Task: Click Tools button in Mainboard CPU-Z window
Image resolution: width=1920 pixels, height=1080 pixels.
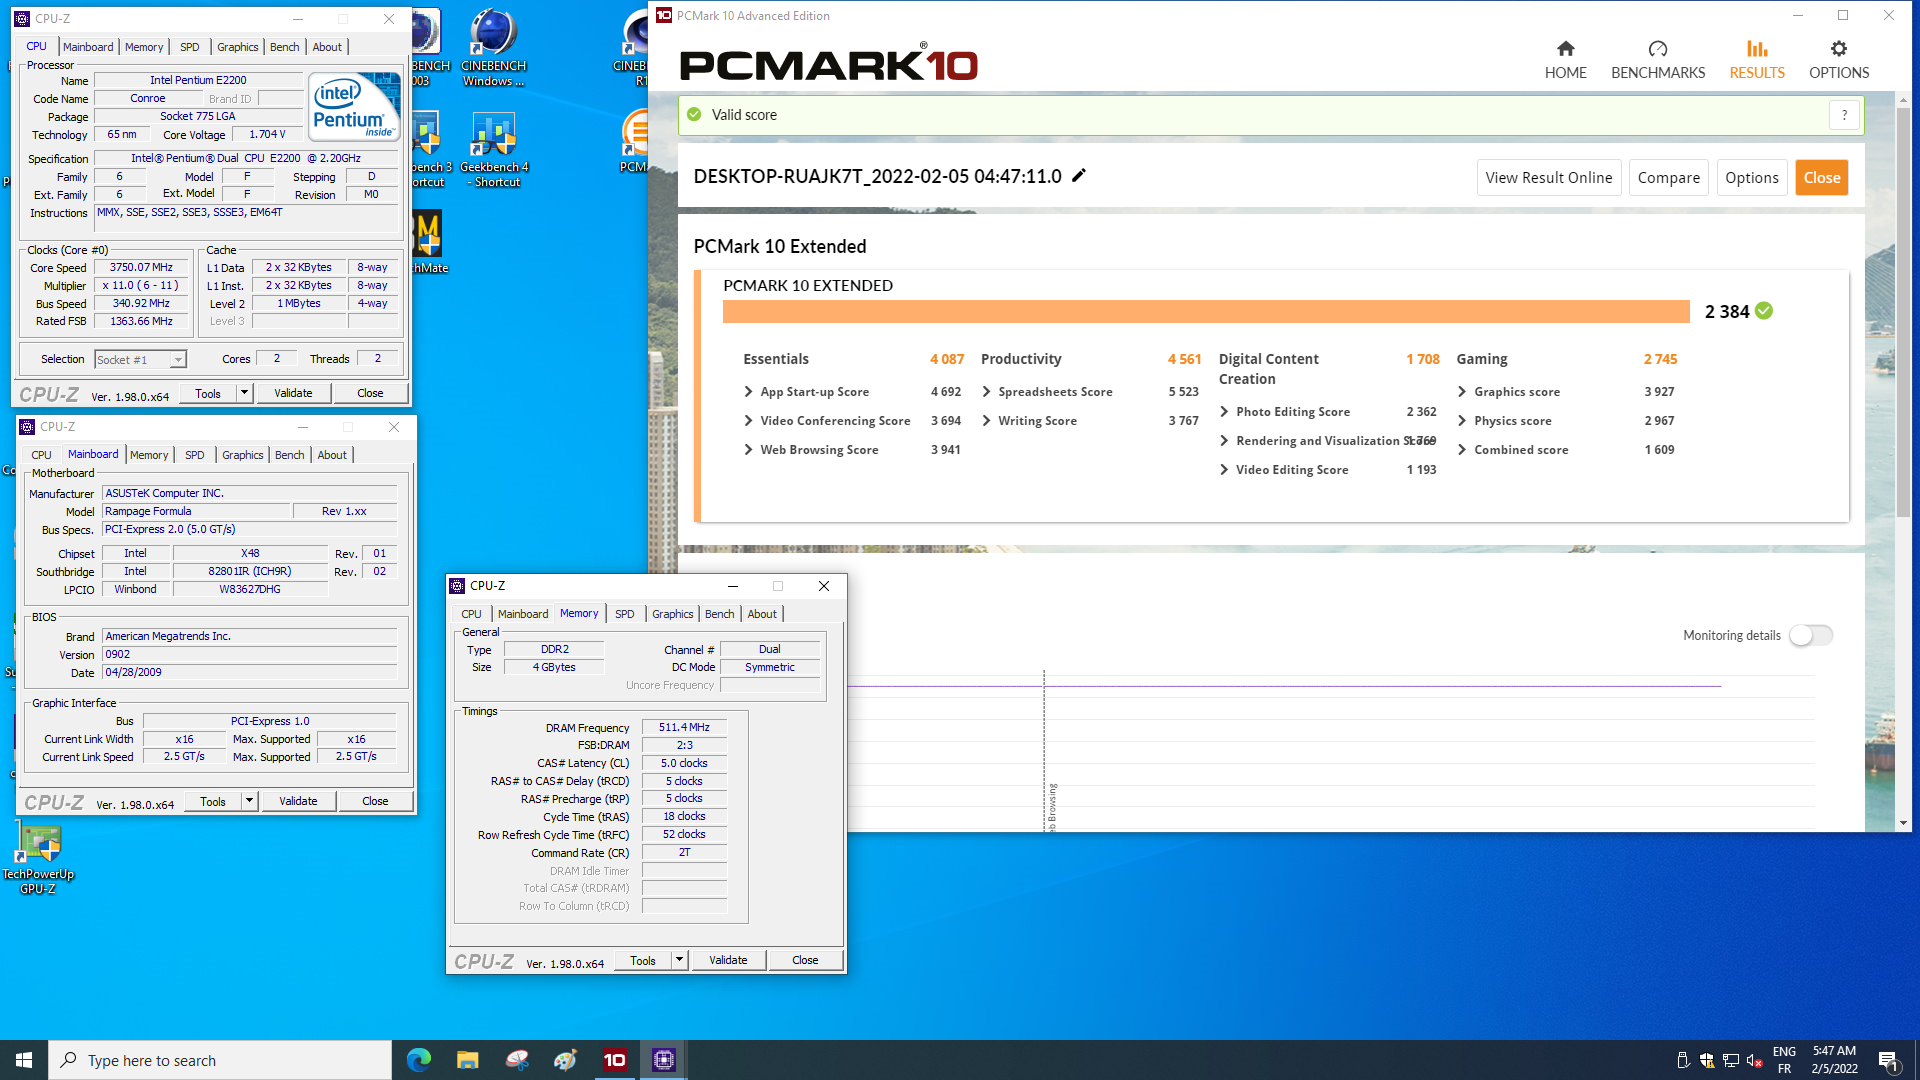Action: tap(213, 801)
